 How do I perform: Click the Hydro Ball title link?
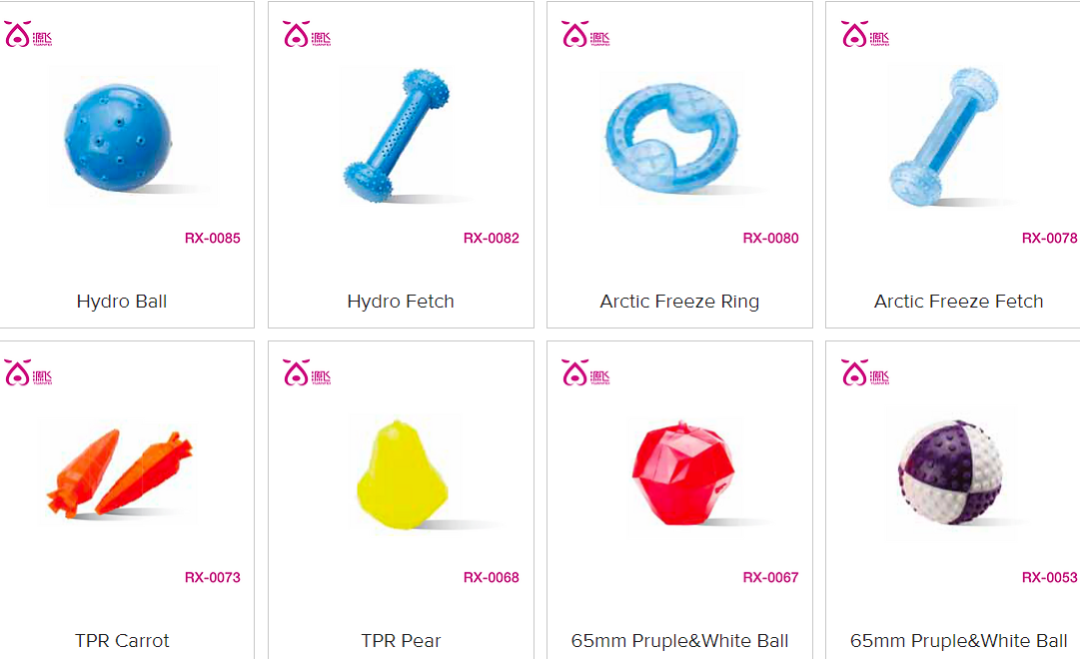(x=122, y=302)
